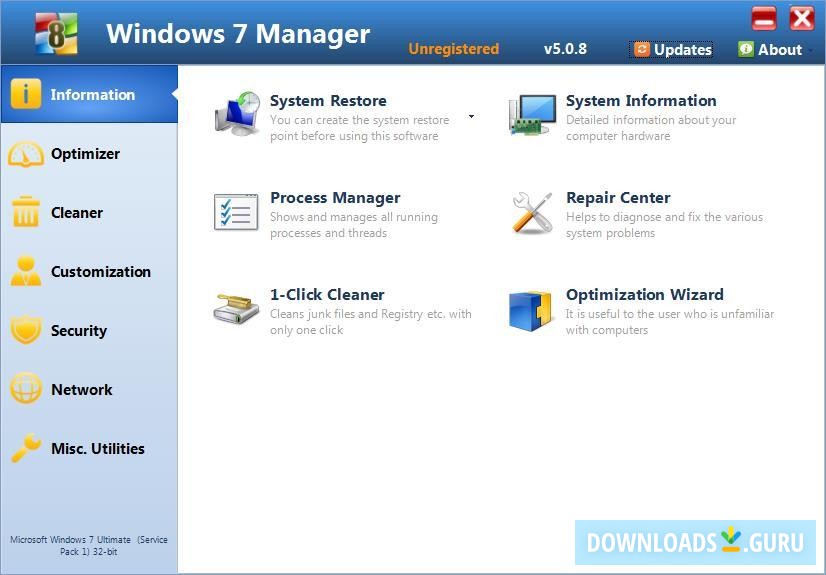
Task: Click the Information sidebar icon
Action: click(x=26, y=94)
